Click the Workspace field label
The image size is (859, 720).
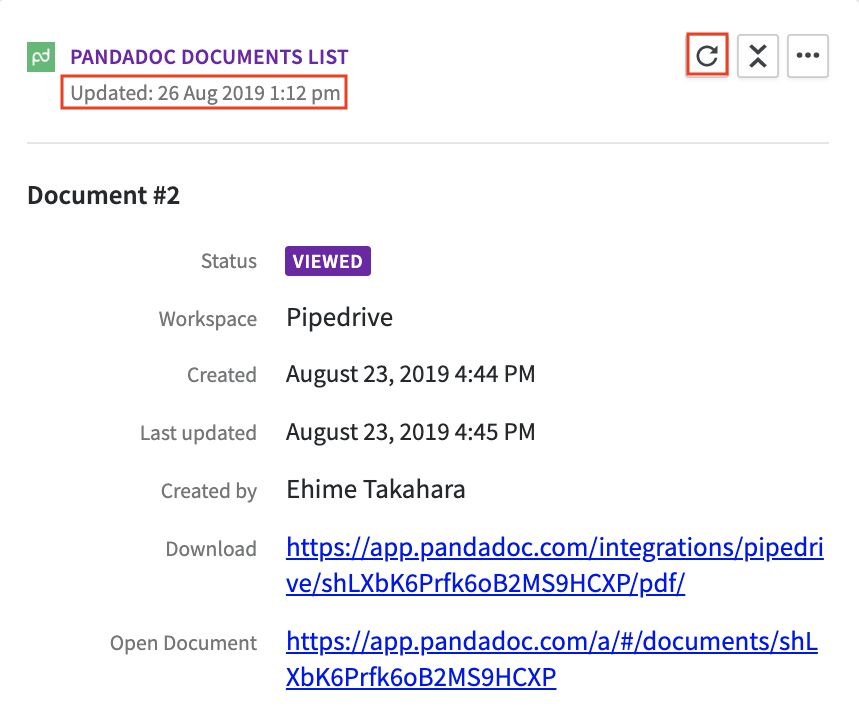coord(207,319)
